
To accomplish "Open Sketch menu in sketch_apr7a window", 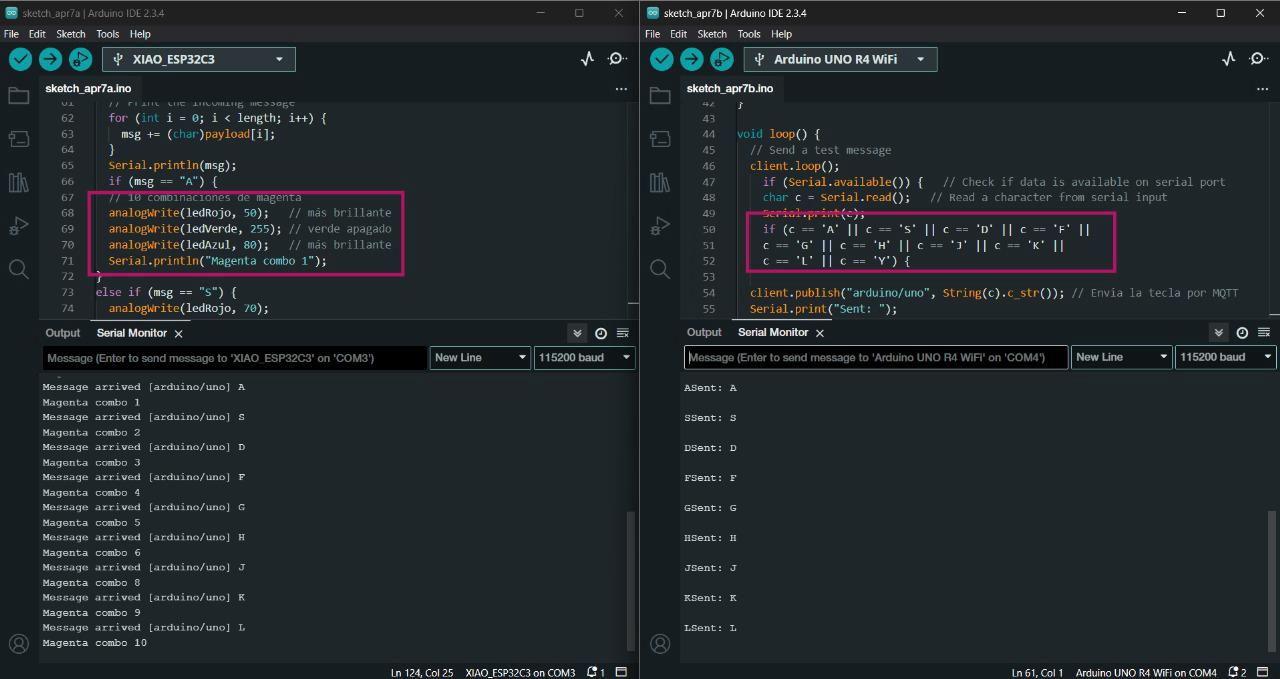I will [71, 34].
